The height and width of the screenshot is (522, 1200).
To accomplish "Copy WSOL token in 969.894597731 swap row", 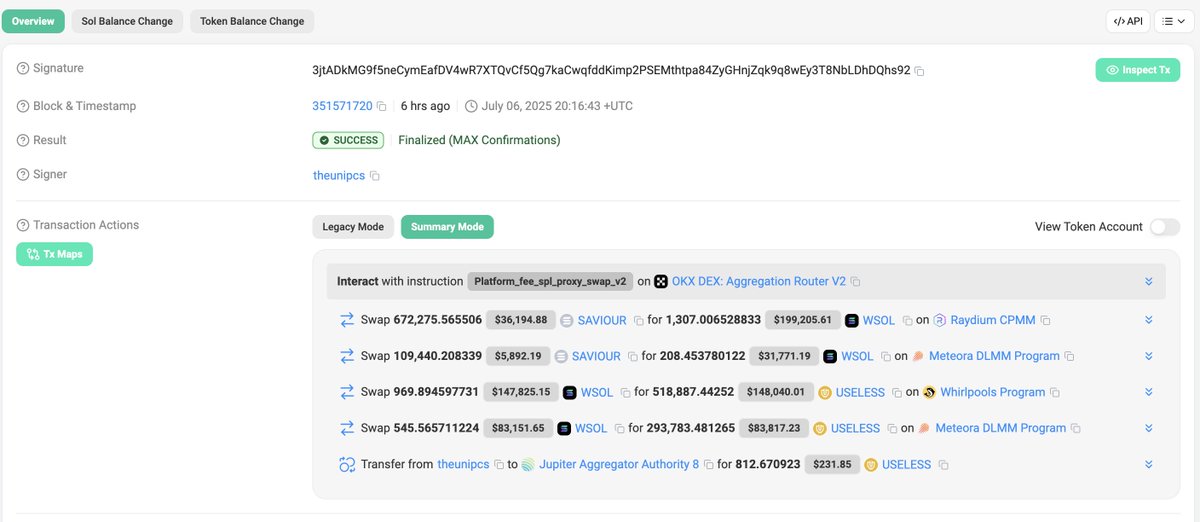I will (x=625, y=393).
